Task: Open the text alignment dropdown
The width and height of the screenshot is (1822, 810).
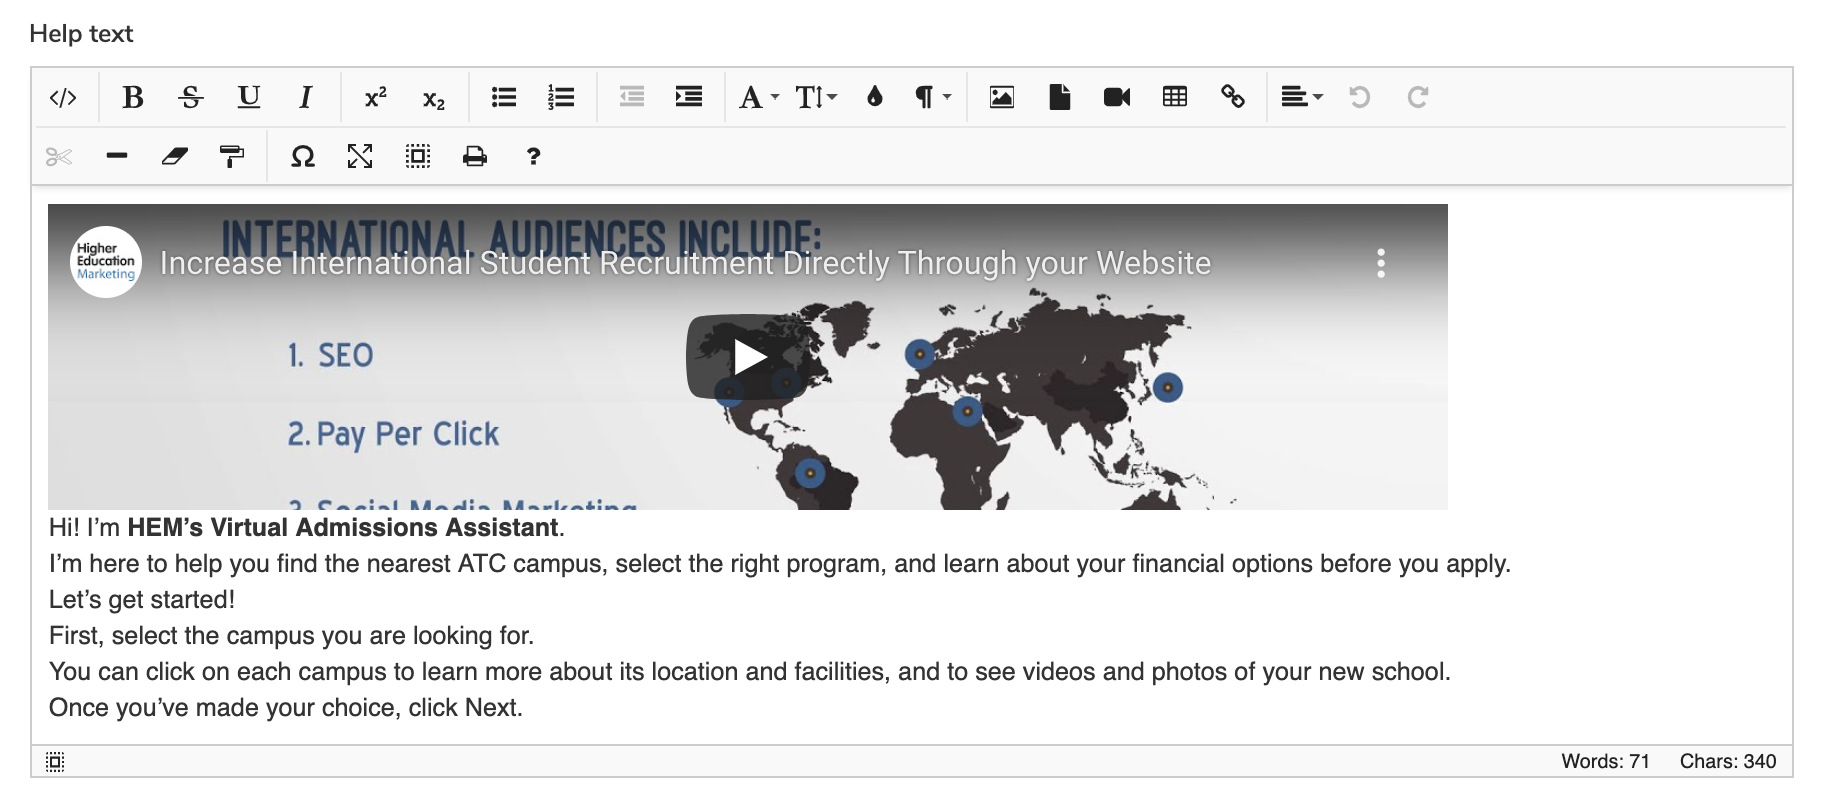Action: pos(1302,97)
